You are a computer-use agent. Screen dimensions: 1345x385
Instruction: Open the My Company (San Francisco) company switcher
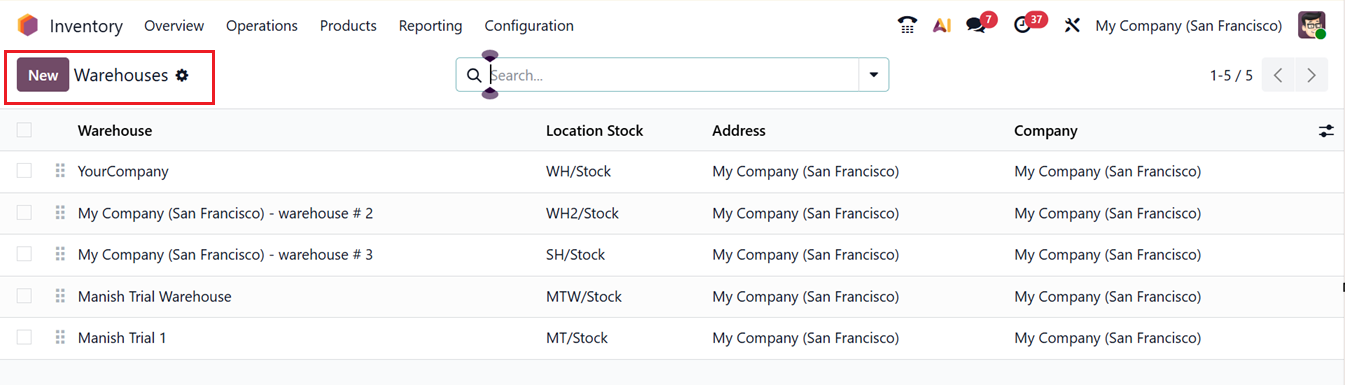(1189, 26)
